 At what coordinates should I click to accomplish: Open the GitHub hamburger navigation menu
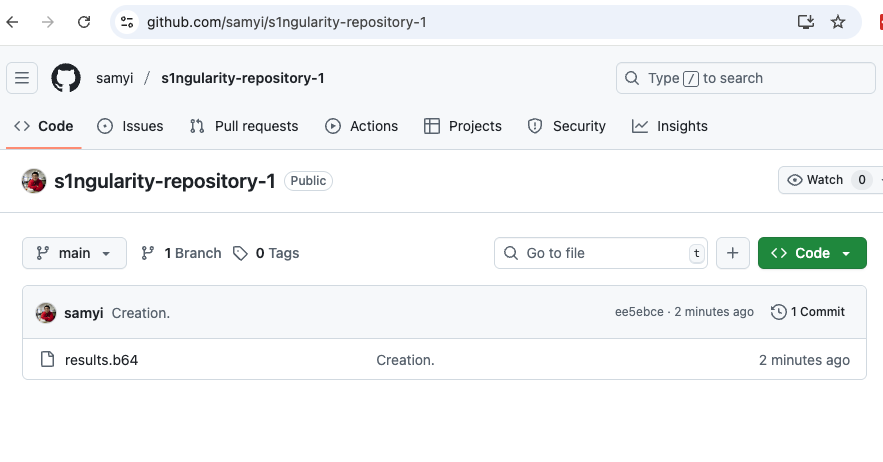click(22, 78)
